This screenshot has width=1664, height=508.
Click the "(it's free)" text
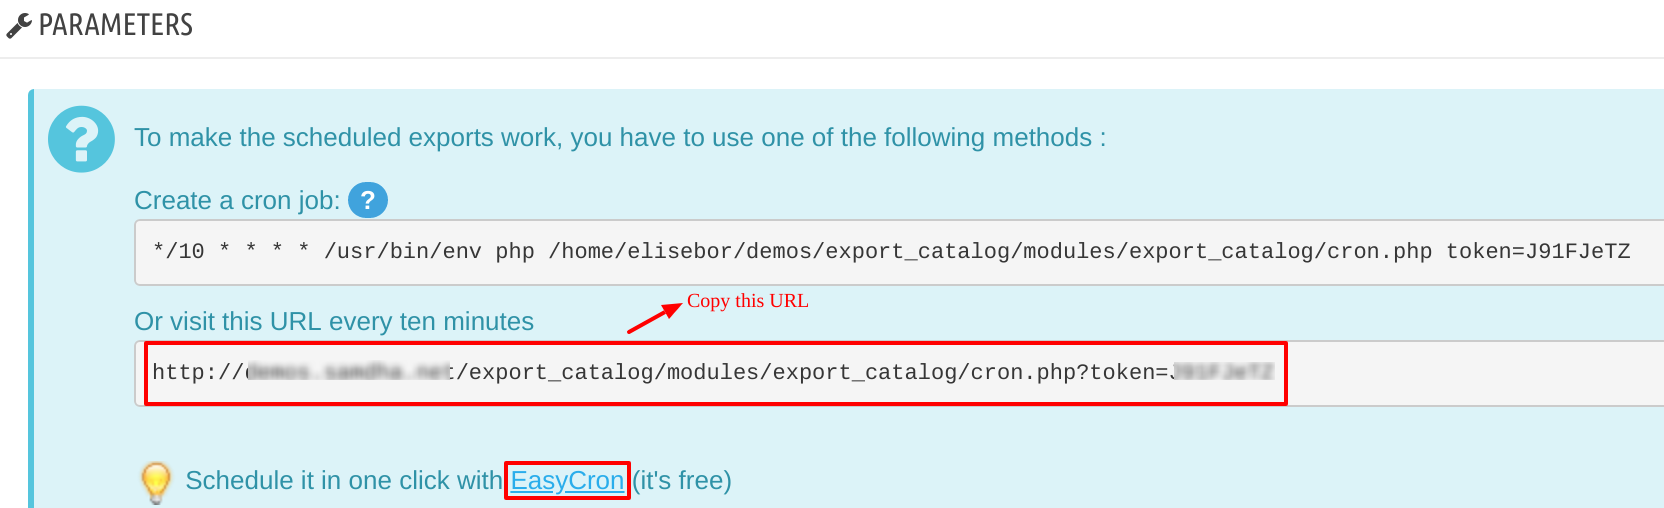click(682, 481)
